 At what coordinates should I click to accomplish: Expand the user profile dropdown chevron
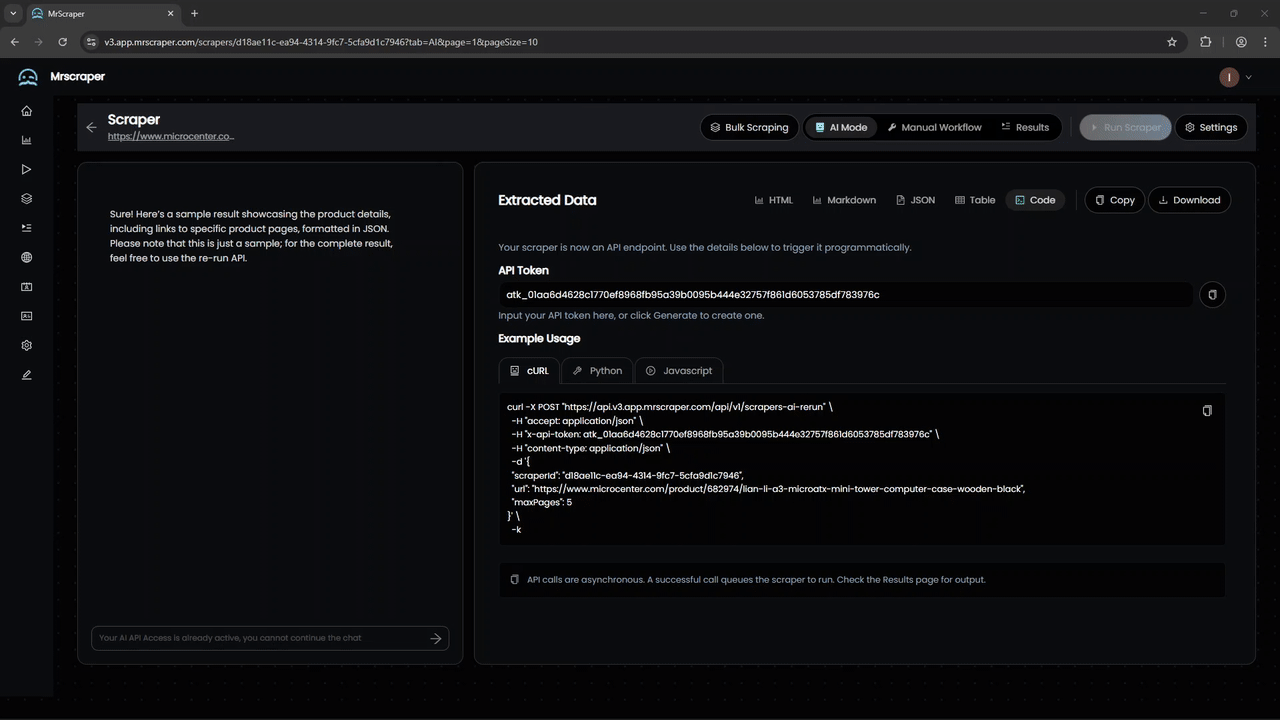(1248, 77)
